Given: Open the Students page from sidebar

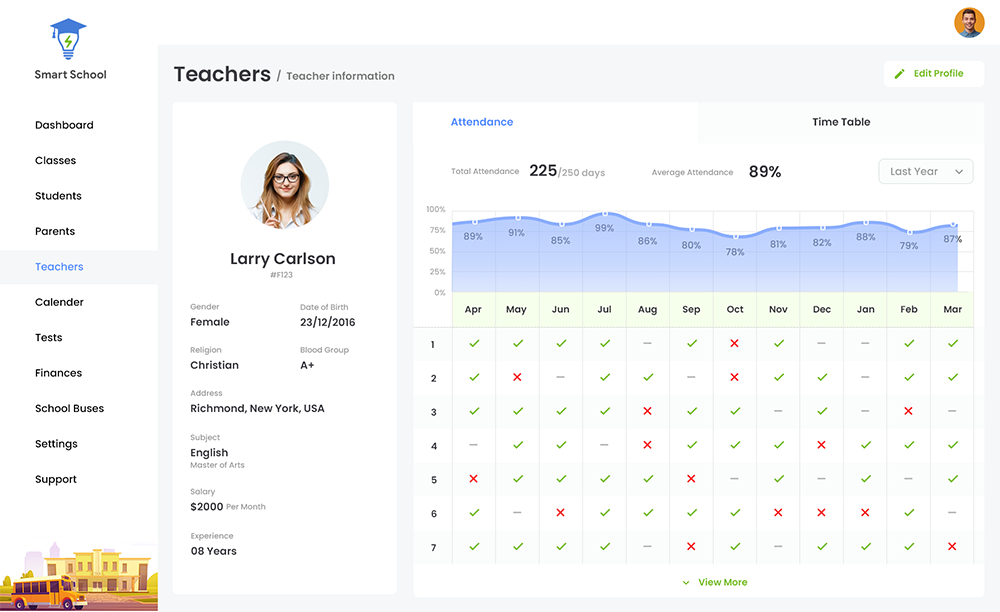Looking at the screenshot, I should (58, 195).
